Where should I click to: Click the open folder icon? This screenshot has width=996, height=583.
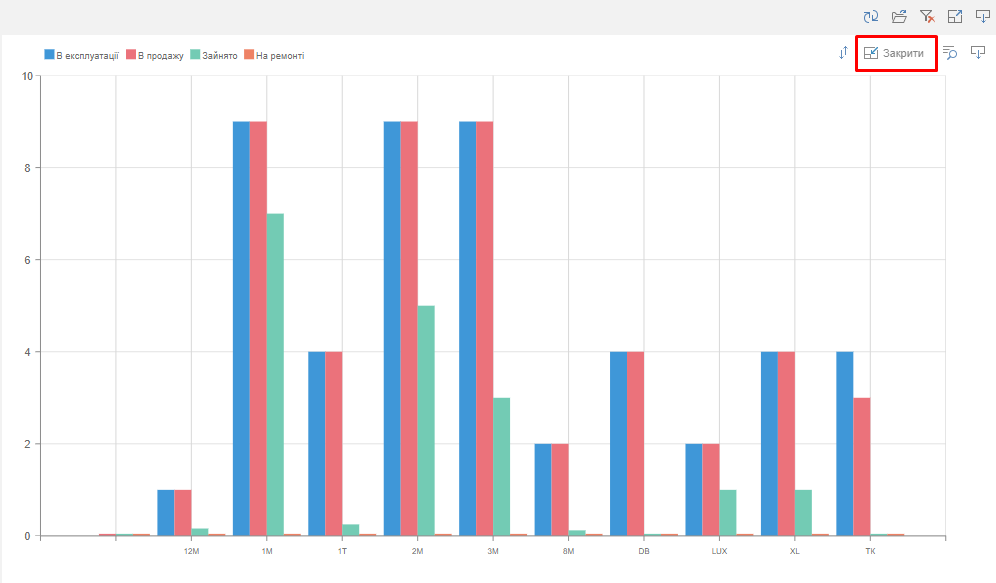899,16
